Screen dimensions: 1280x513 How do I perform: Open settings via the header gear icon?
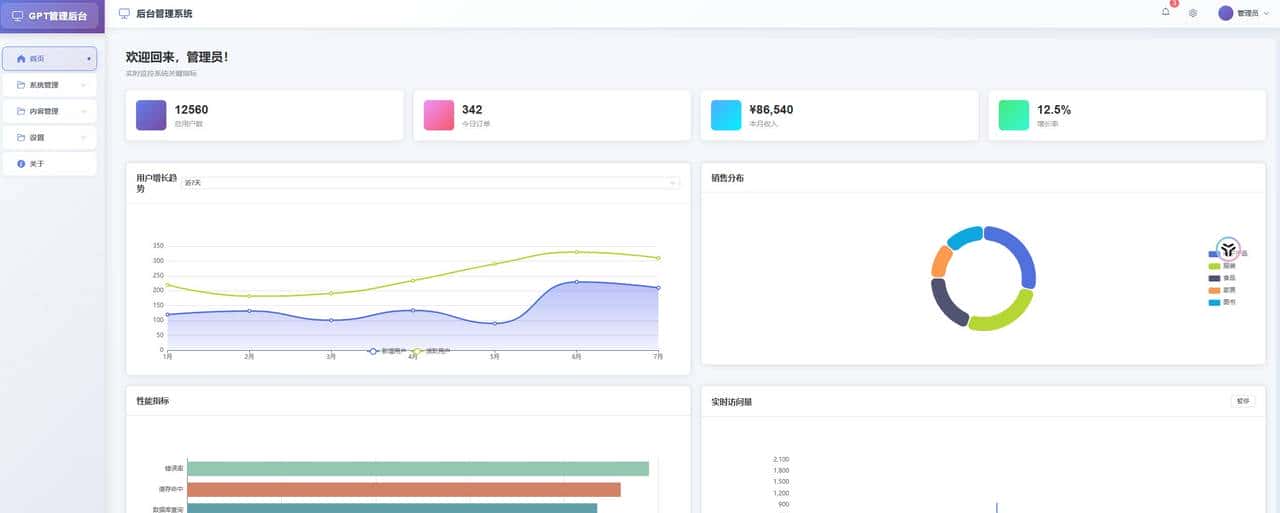tap(1193, 13)
